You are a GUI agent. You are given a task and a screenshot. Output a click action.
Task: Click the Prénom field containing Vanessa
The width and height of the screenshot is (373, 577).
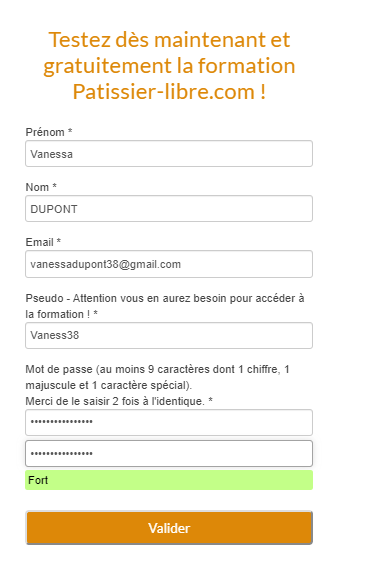click(x=169, y=153)
